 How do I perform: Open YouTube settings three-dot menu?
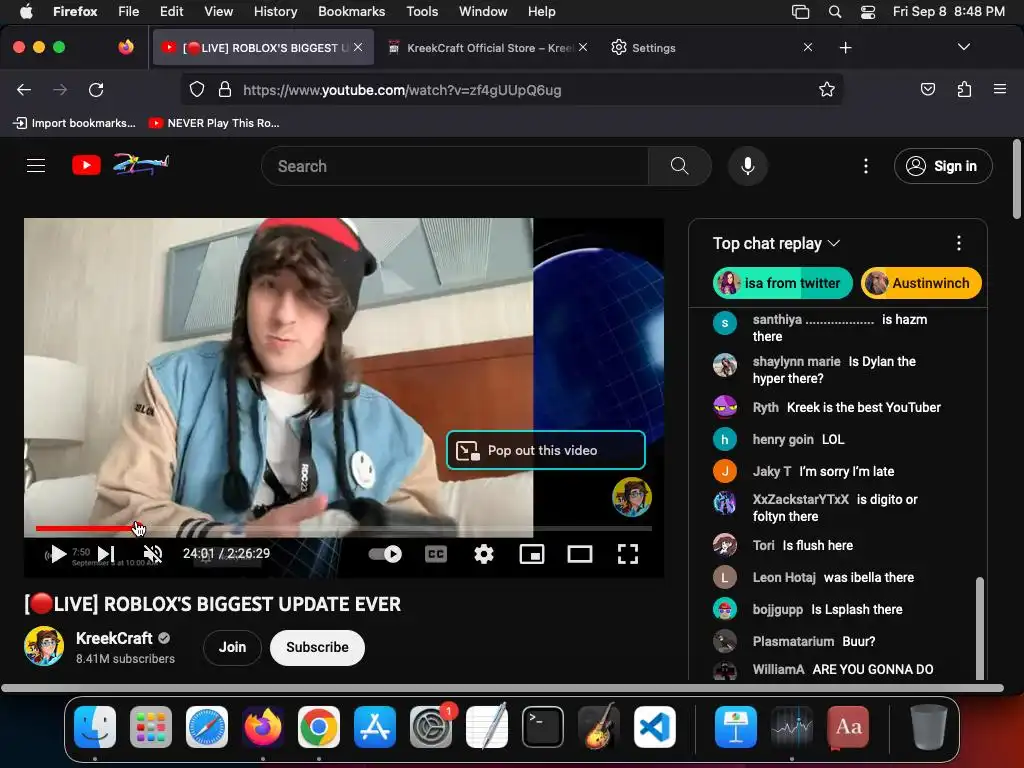[866, 166]
